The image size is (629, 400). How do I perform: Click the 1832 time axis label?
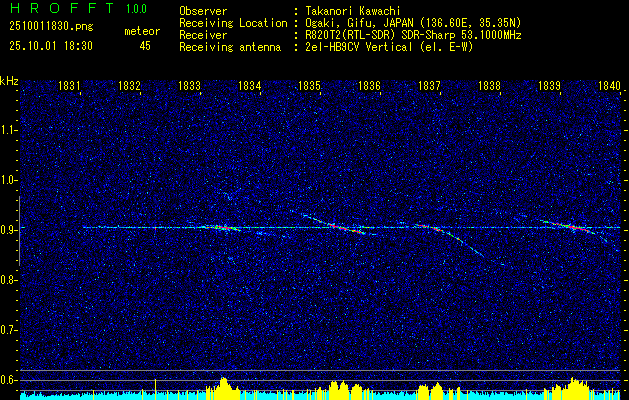click(x=130, y=85)
